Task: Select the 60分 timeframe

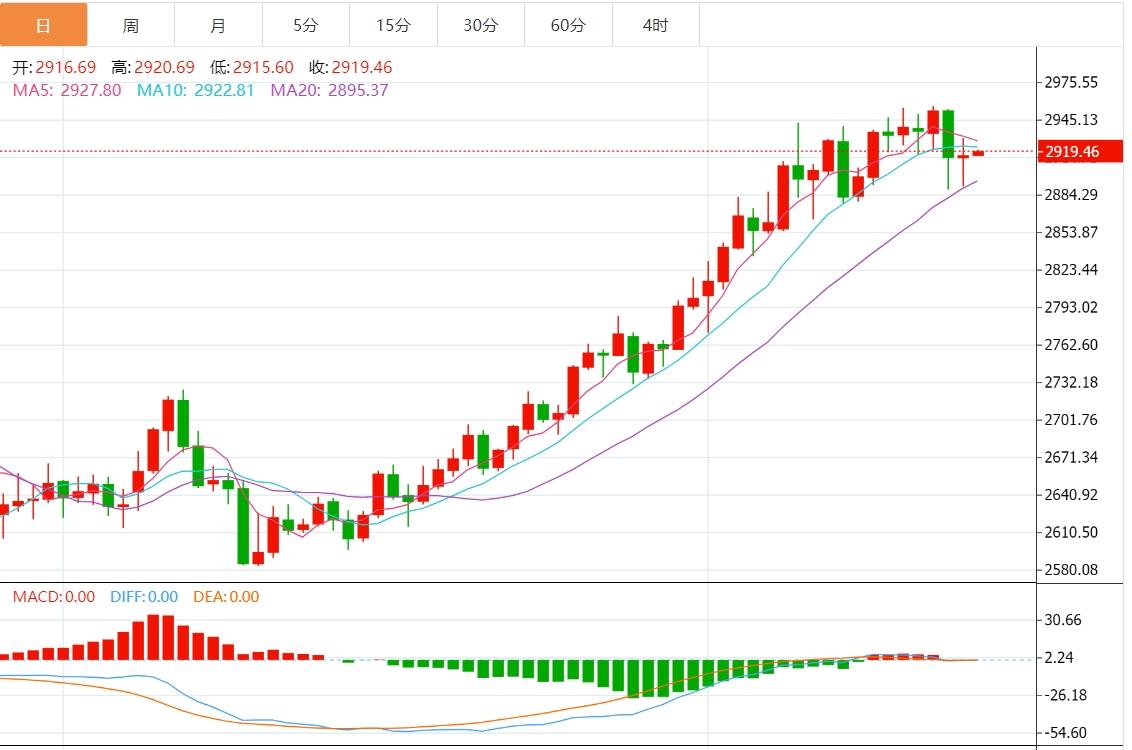Action: 566,25
